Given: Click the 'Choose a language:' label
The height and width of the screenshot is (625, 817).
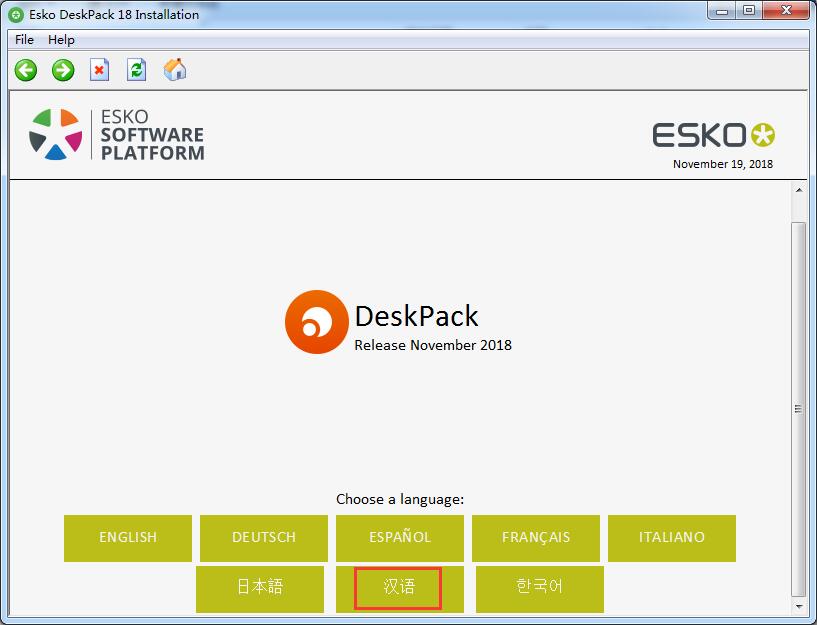Looking at the screenshot, I should (400, 499).
